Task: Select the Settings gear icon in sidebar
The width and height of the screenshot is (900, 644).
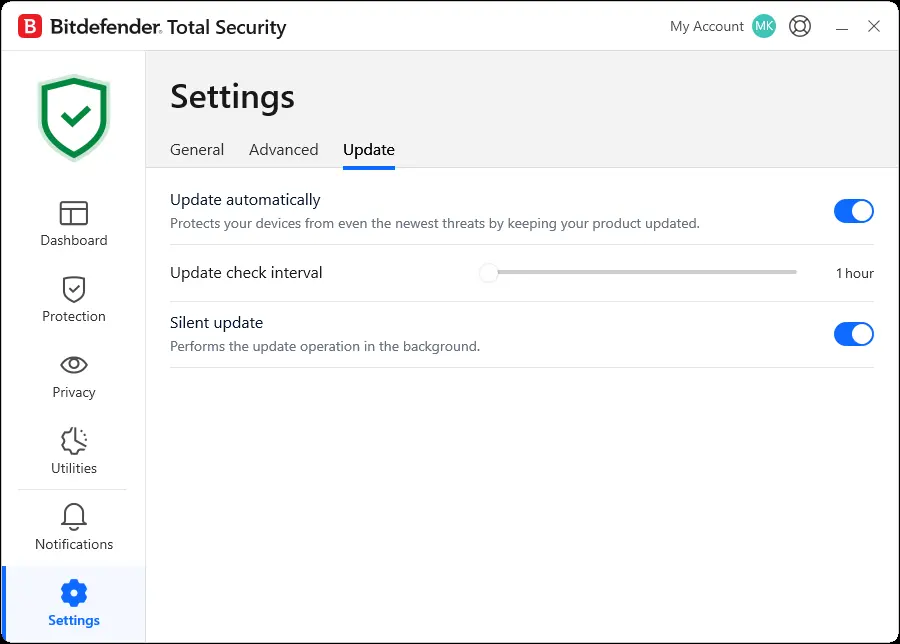Action: (x=73, y=593)
